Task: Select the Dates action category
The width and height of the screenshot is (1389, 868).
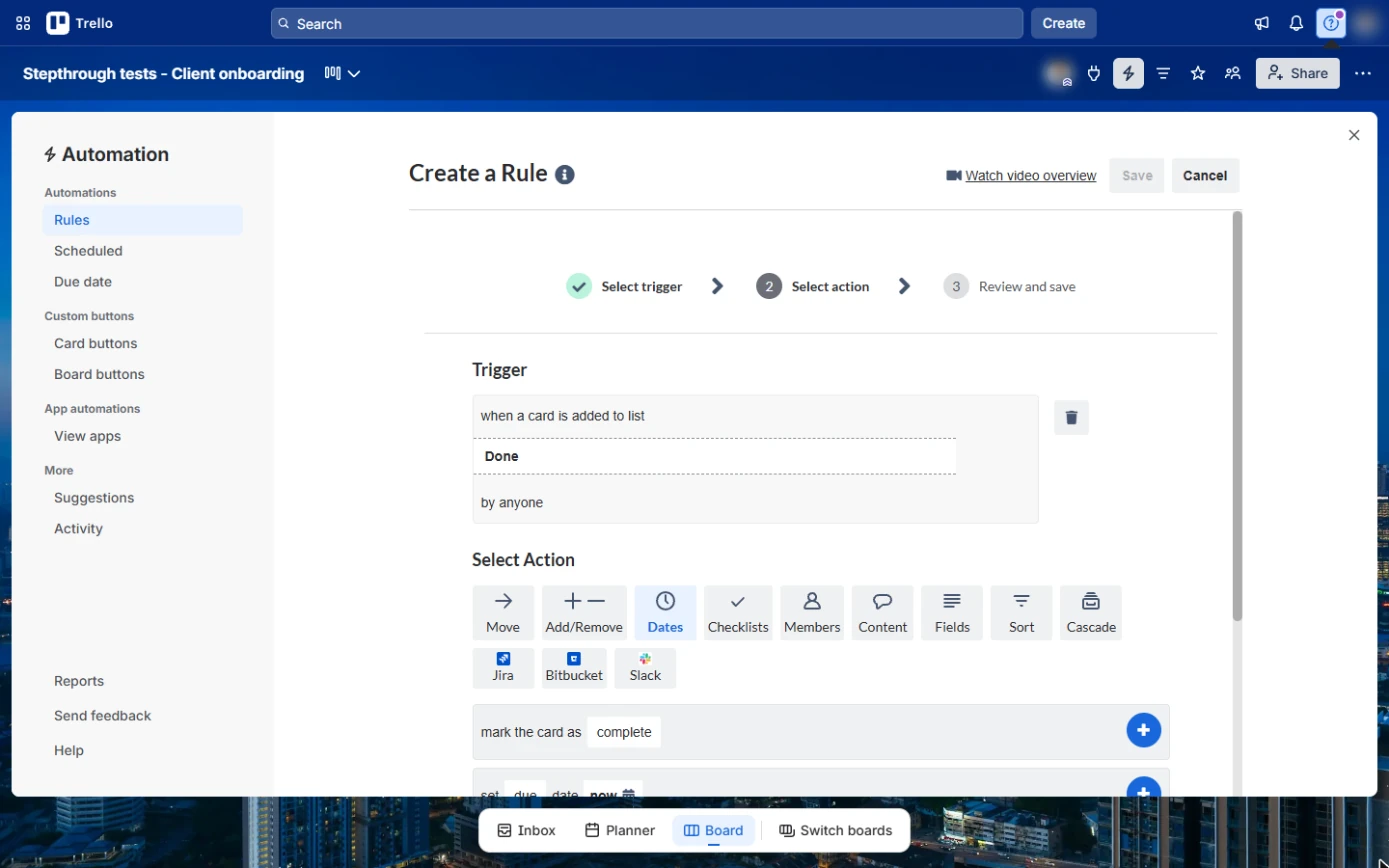Action: pos(665,613)
